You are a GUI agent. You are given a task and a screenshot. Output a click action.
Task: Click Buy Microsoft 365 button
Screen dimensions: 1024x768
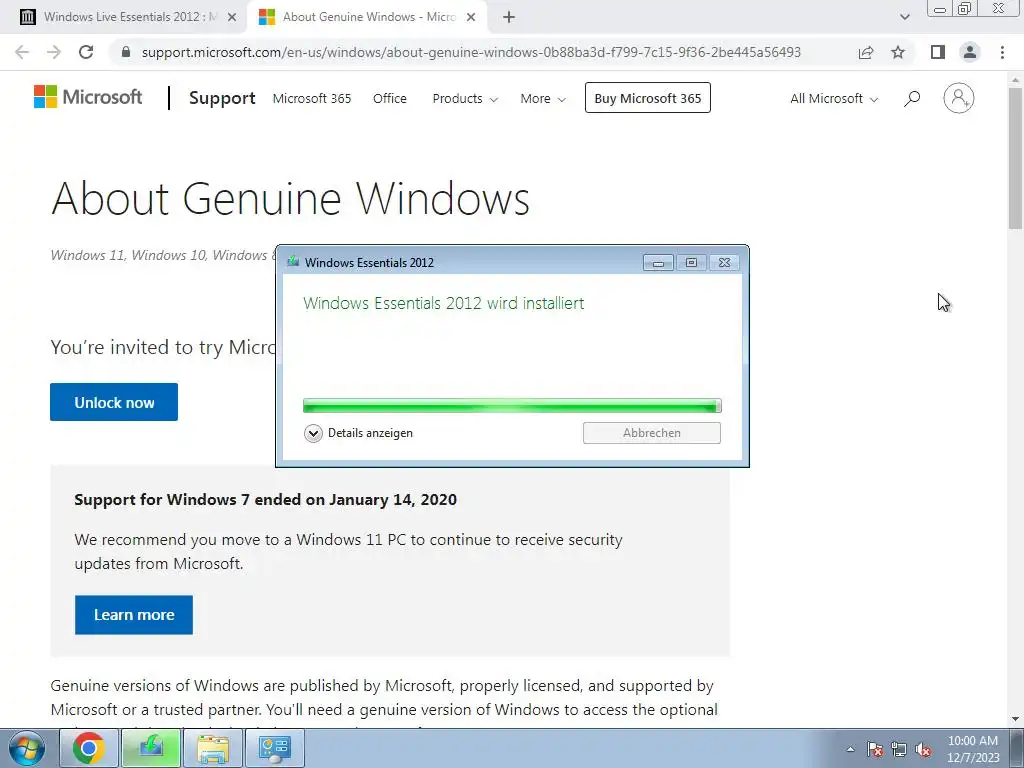click(648, 98)
